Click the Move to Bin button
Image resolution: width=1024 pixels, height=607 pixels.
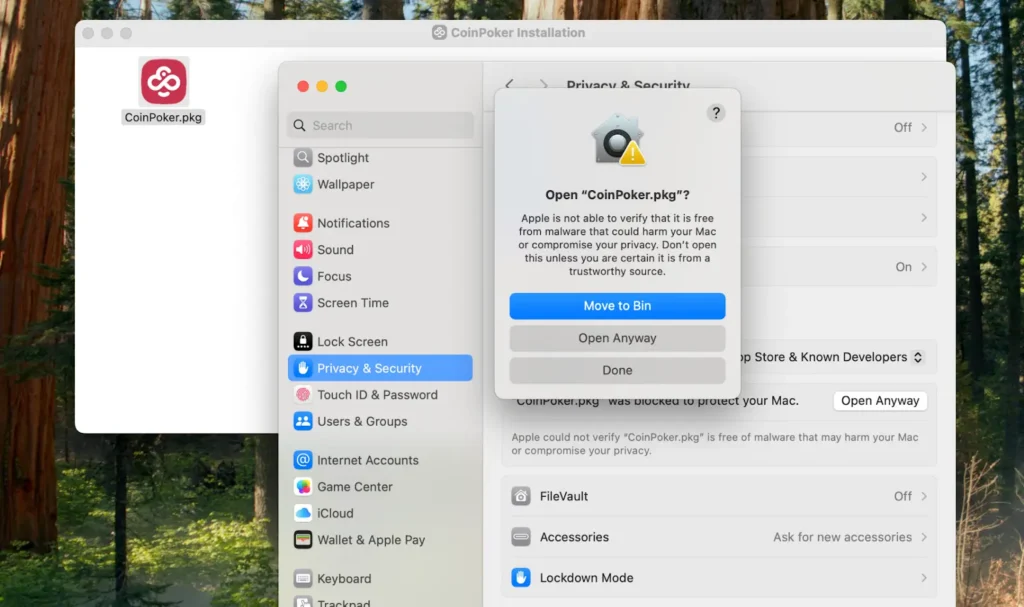point(617,306)
